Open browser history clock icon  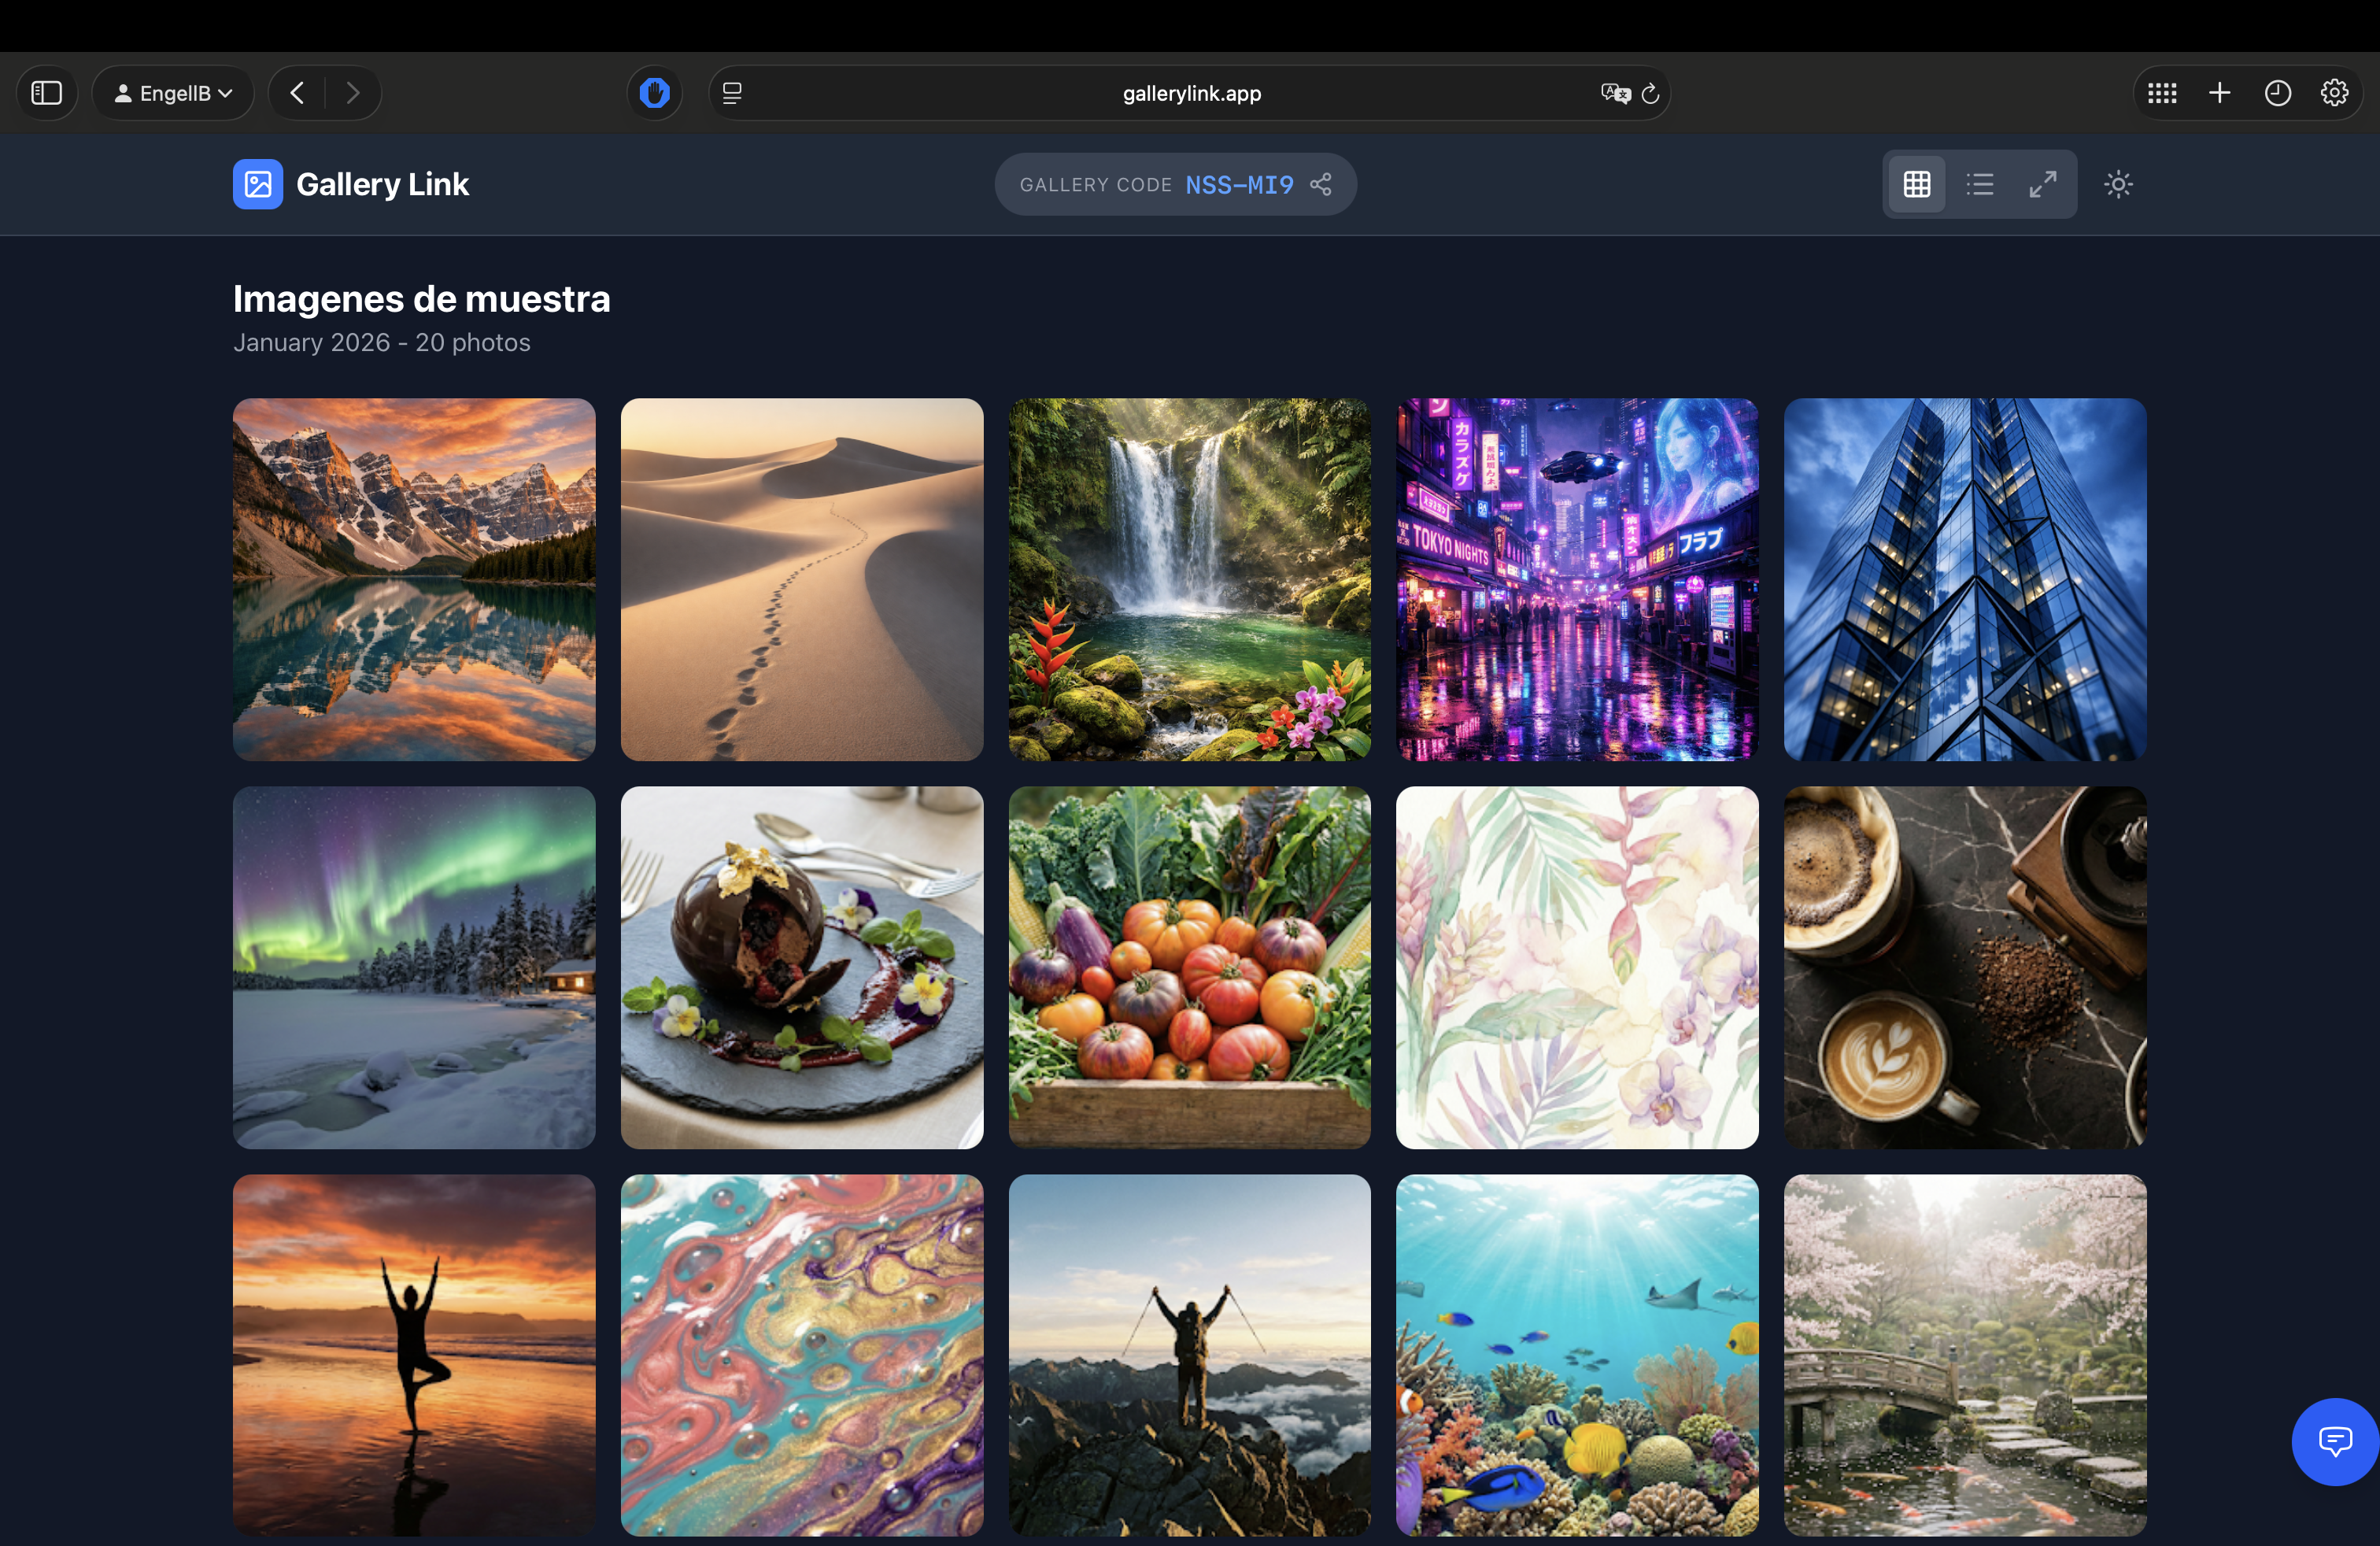pyautogui.click(x=2277, y=93)
